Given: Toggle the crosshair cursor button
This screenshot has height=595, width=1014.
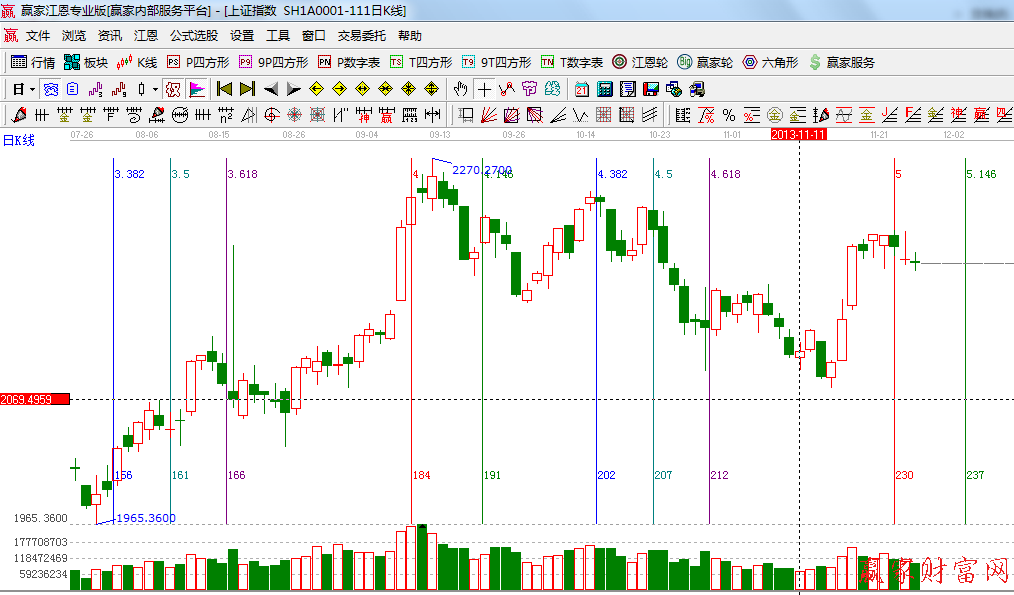Looking at the screenshot, I should click(x=485, y=89).
